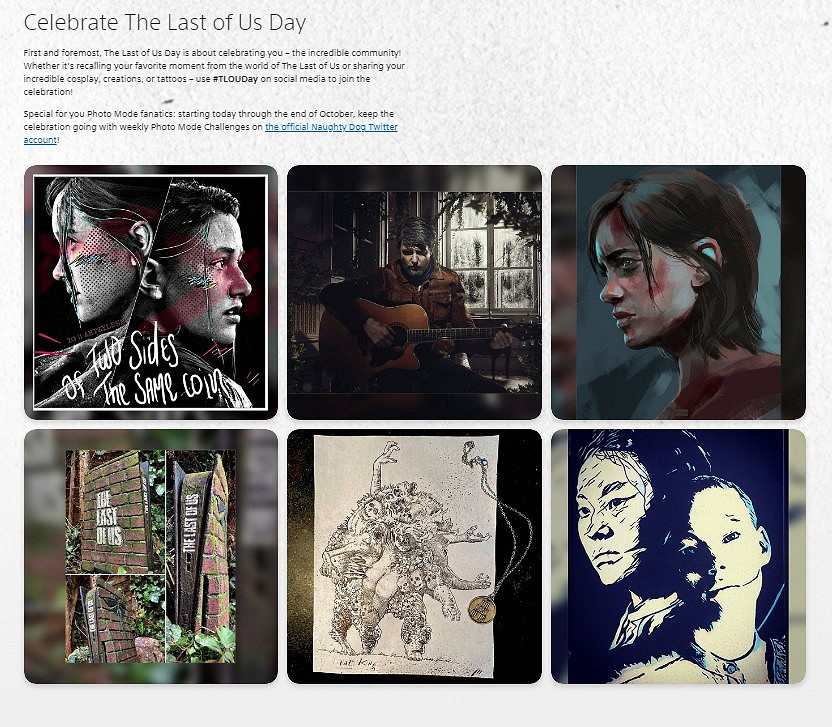The image size is (832, 727).
Task: Select the tall right-hand console photo in collage
Action: coord(201,556)
